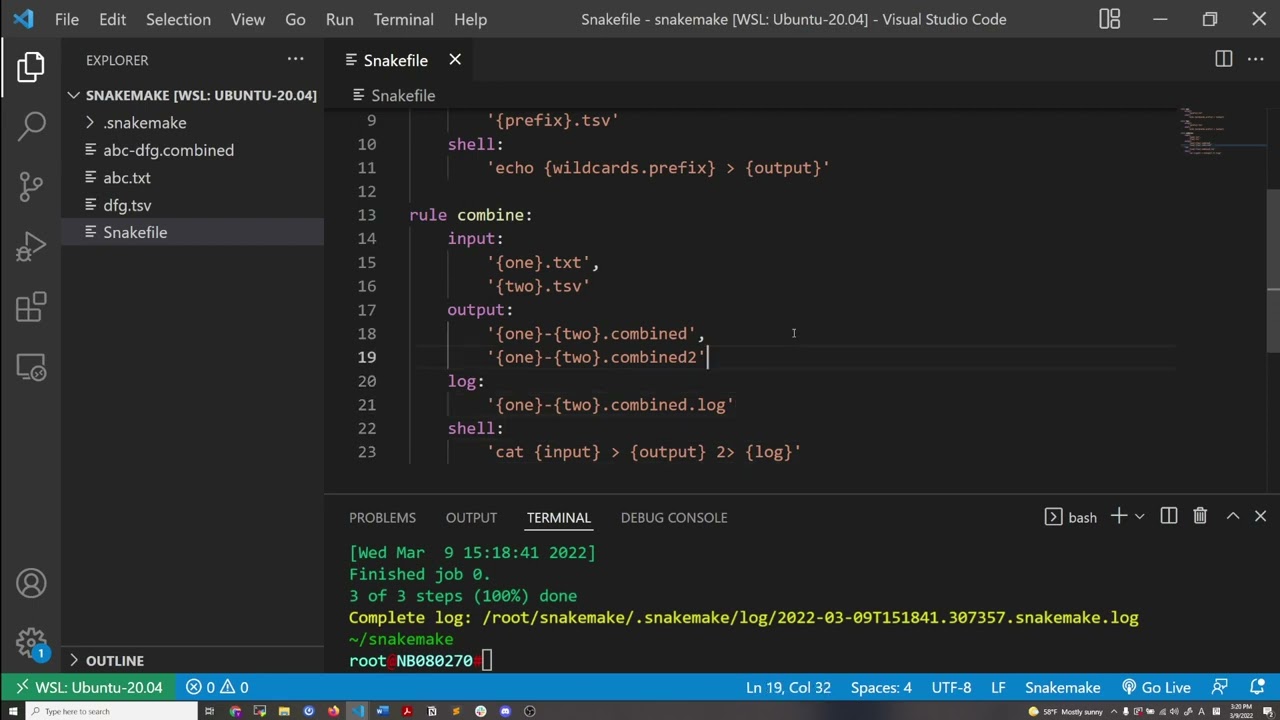1280x720 pixels.
Task: Open launch profile dropdown next to plus
Action: coord(1139,517)
